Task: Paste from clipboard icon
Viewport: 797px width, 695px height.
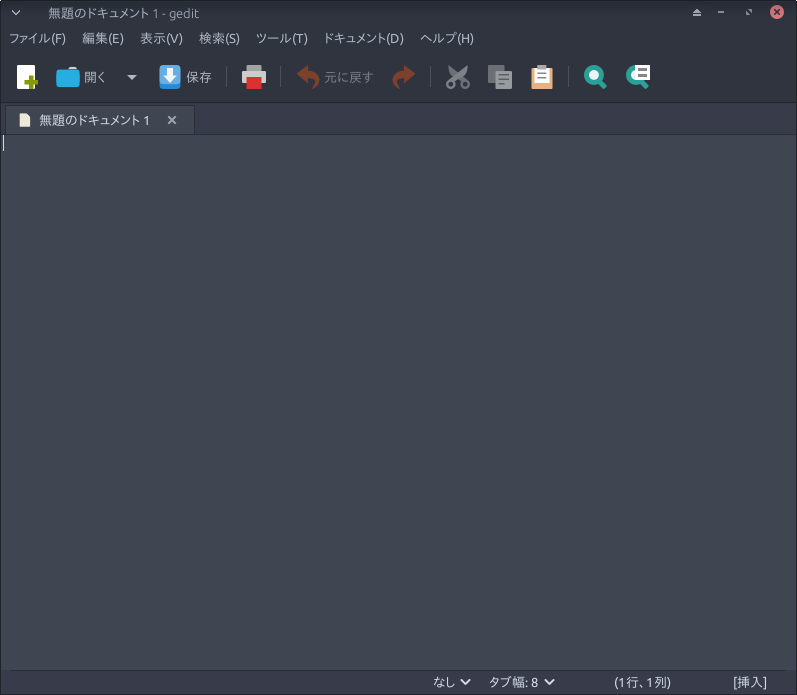Action: pos(542,77)
